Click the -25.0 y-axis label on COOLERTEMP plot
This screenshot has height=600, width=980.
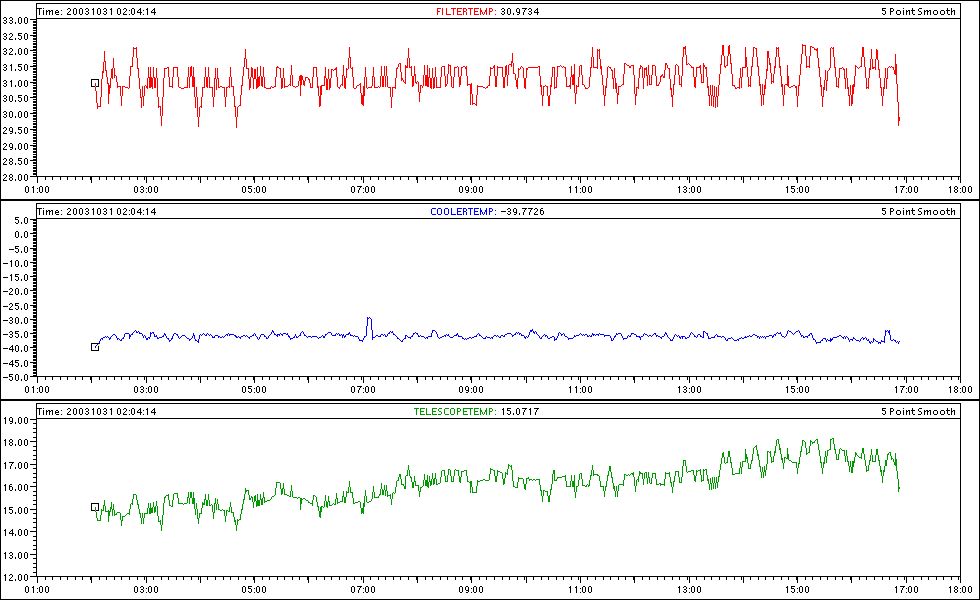[x=16, y=306]
